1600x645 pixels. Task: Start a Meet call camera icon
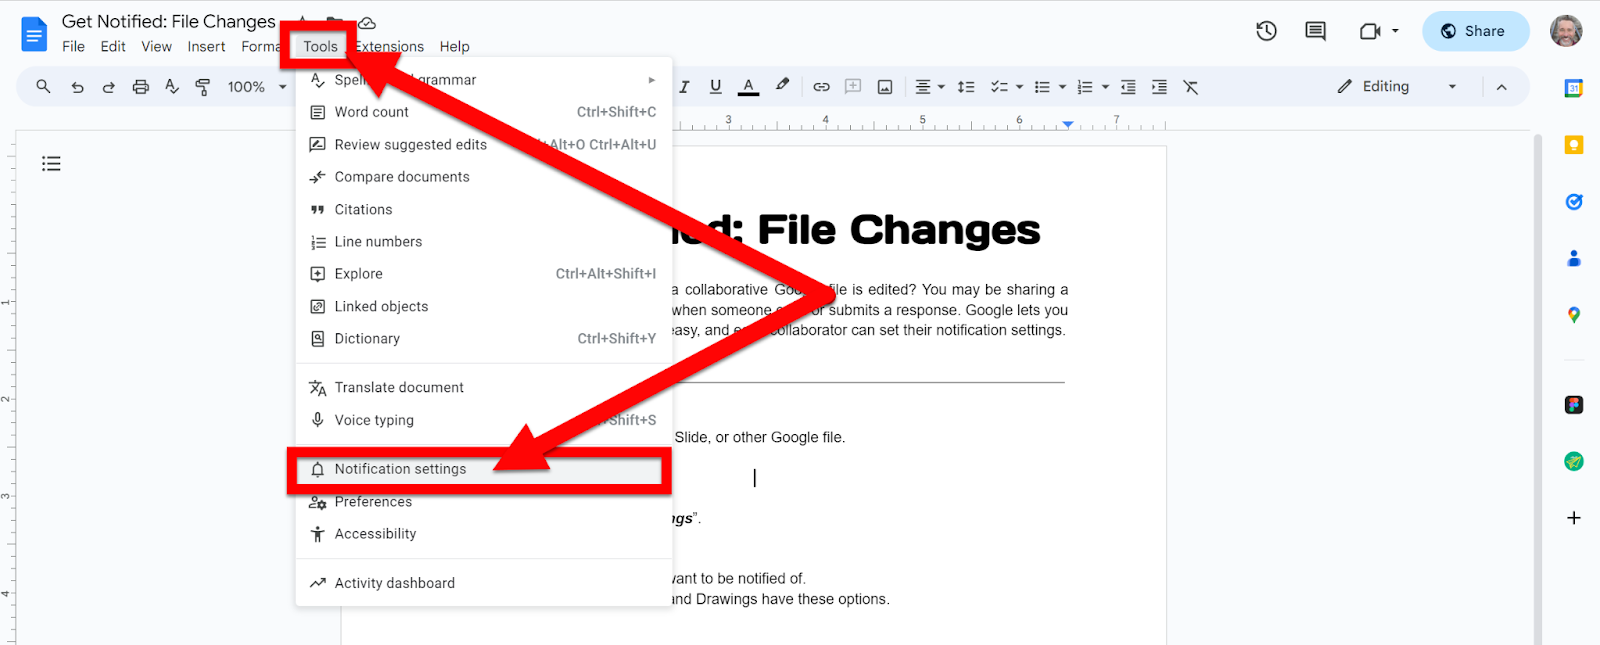point(1370,31)
